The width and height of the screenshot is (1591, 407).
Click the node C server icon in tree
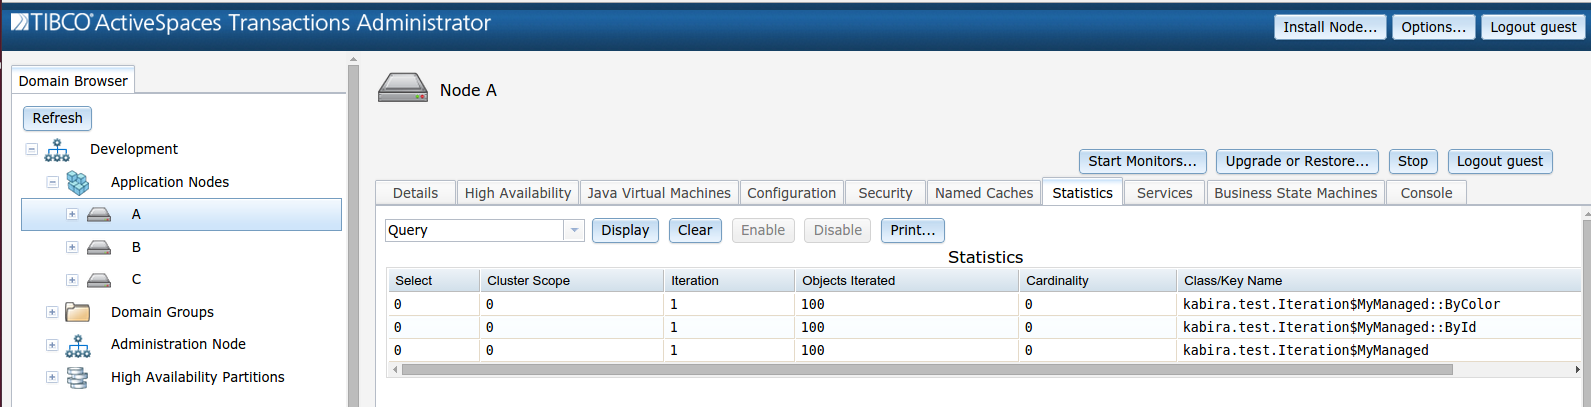(99, 280)
